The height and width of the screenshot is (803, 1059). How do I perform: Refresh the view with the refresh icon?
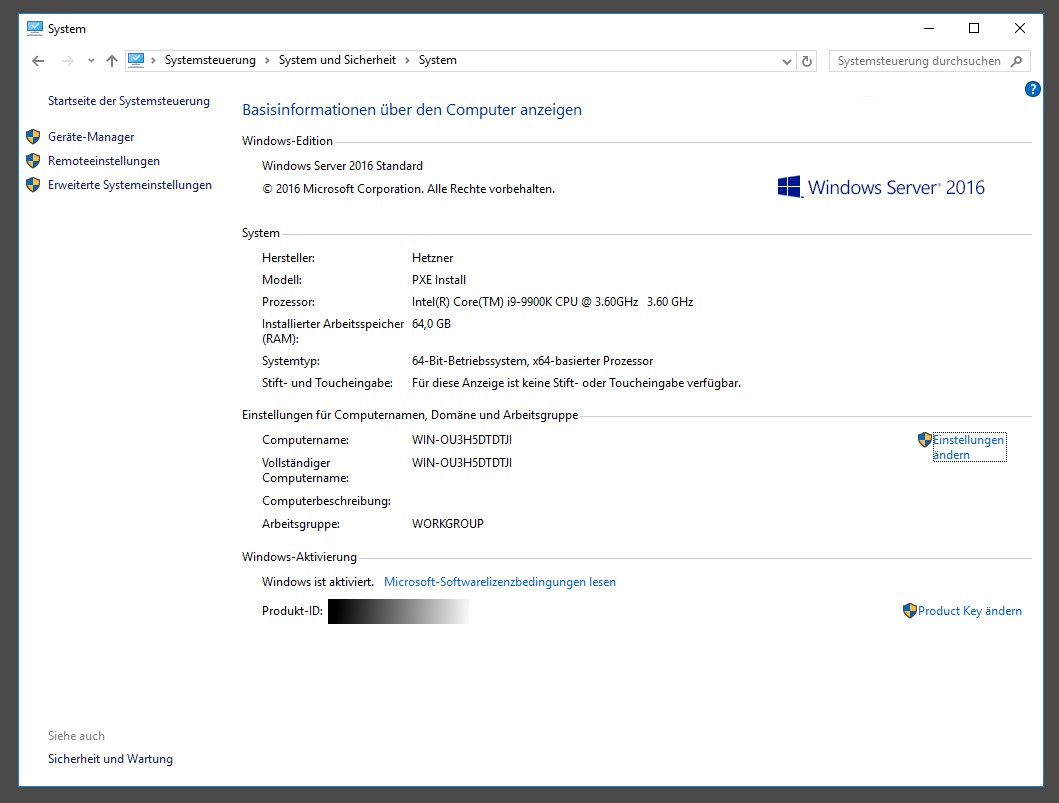pos(806,61)
